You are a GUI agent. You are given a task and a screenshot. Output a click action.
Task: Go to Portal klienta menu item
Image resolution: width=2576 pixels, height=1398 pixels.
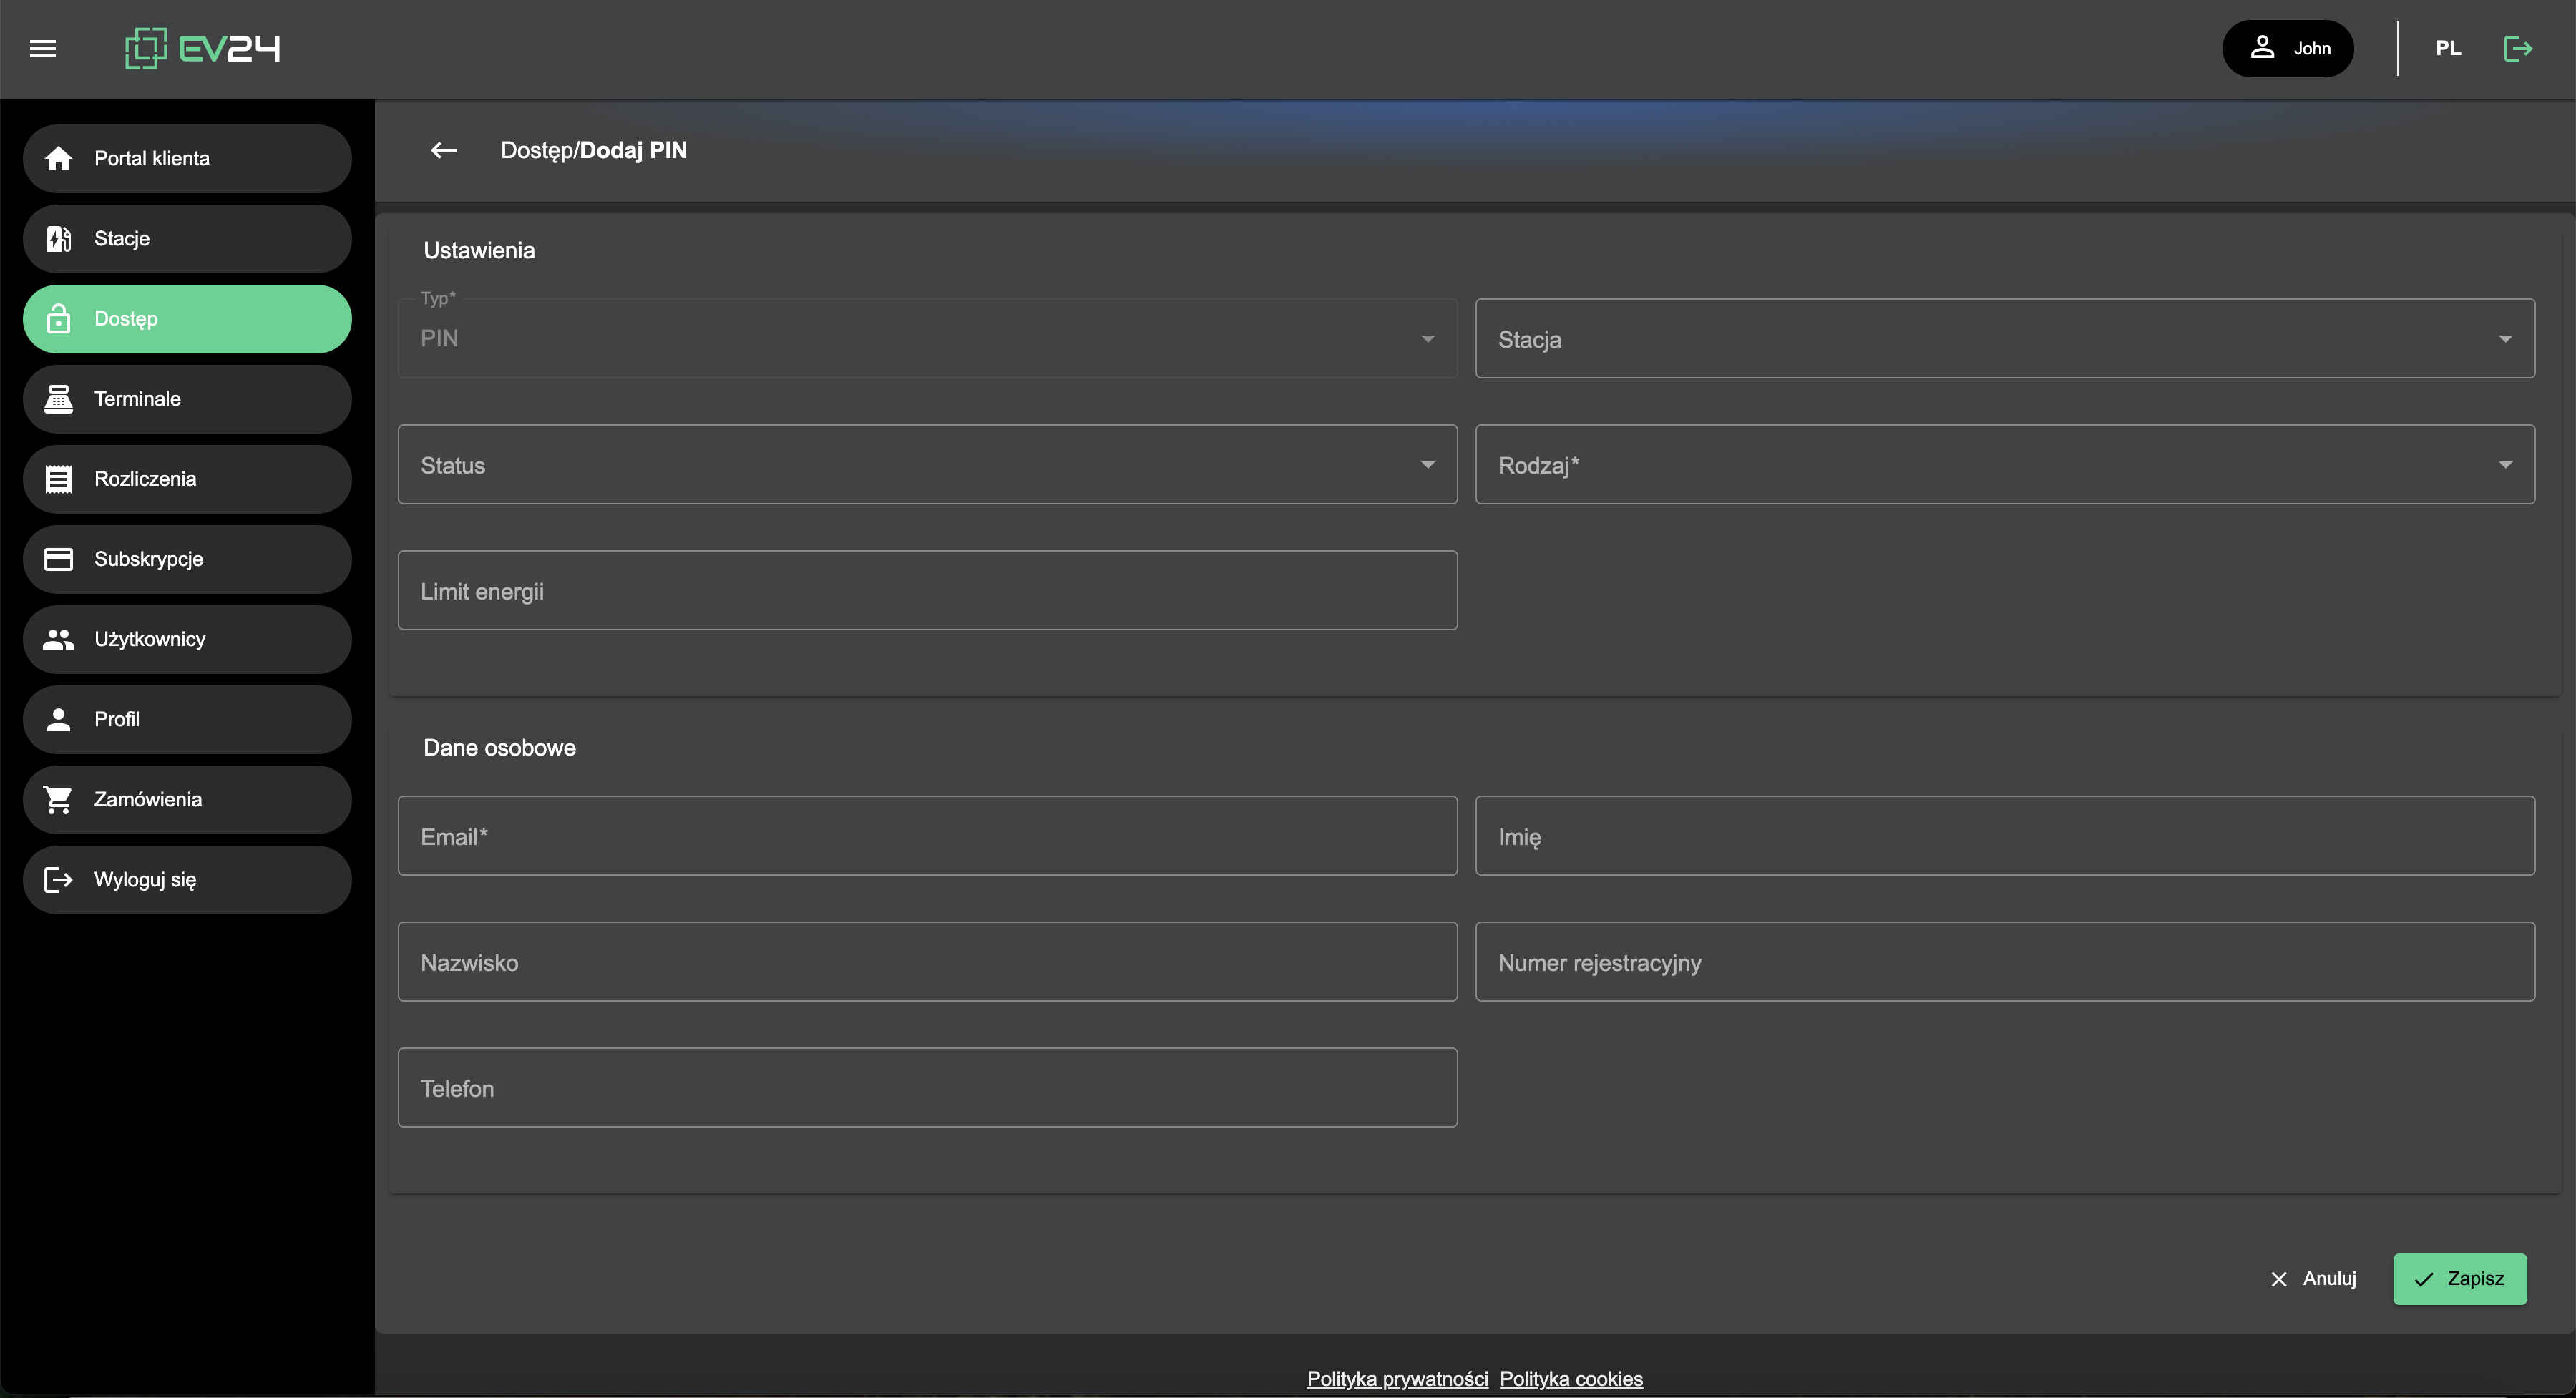coord(187,158)
